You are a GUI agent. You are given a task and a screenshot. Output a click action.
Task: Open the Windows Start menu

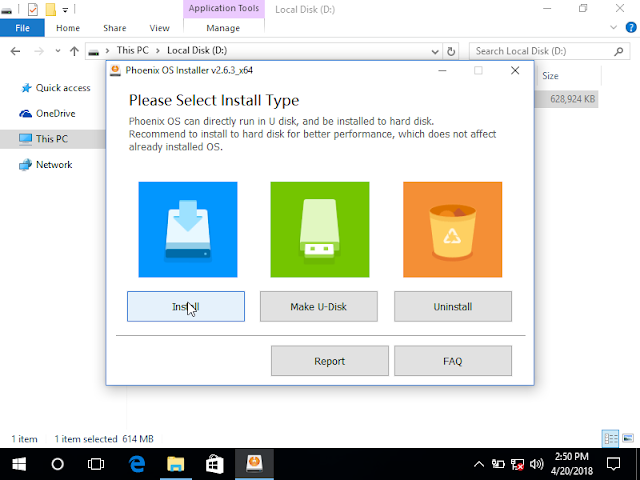(x=19, y=464)
